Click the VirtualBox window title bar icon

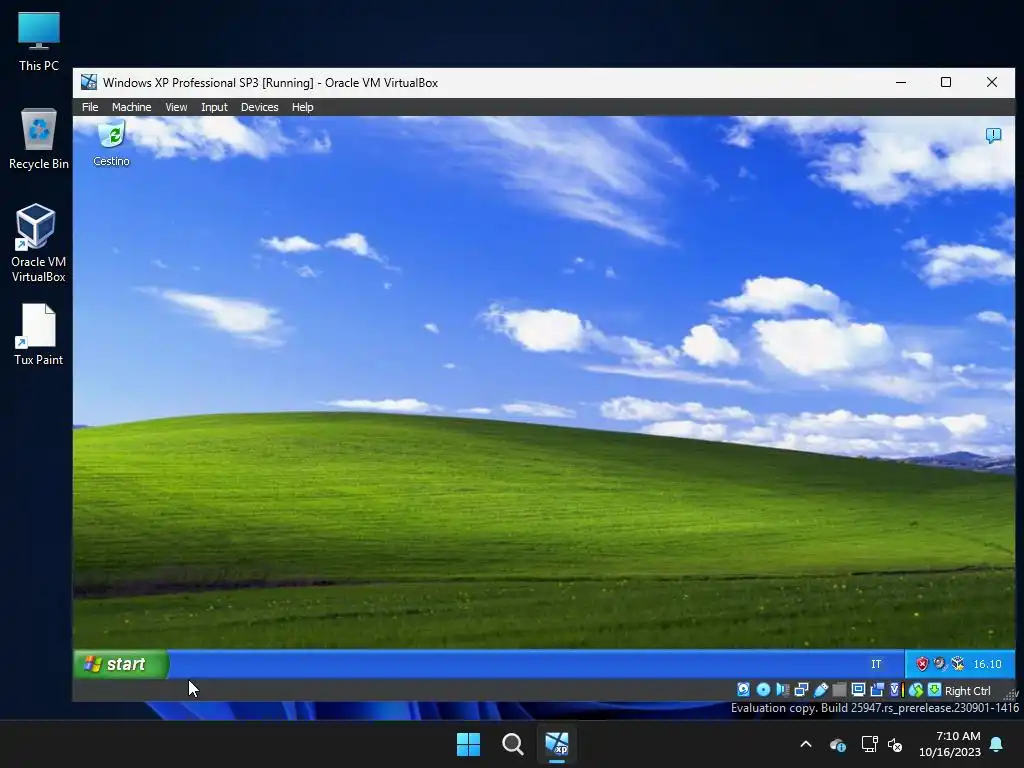point(89,82)
